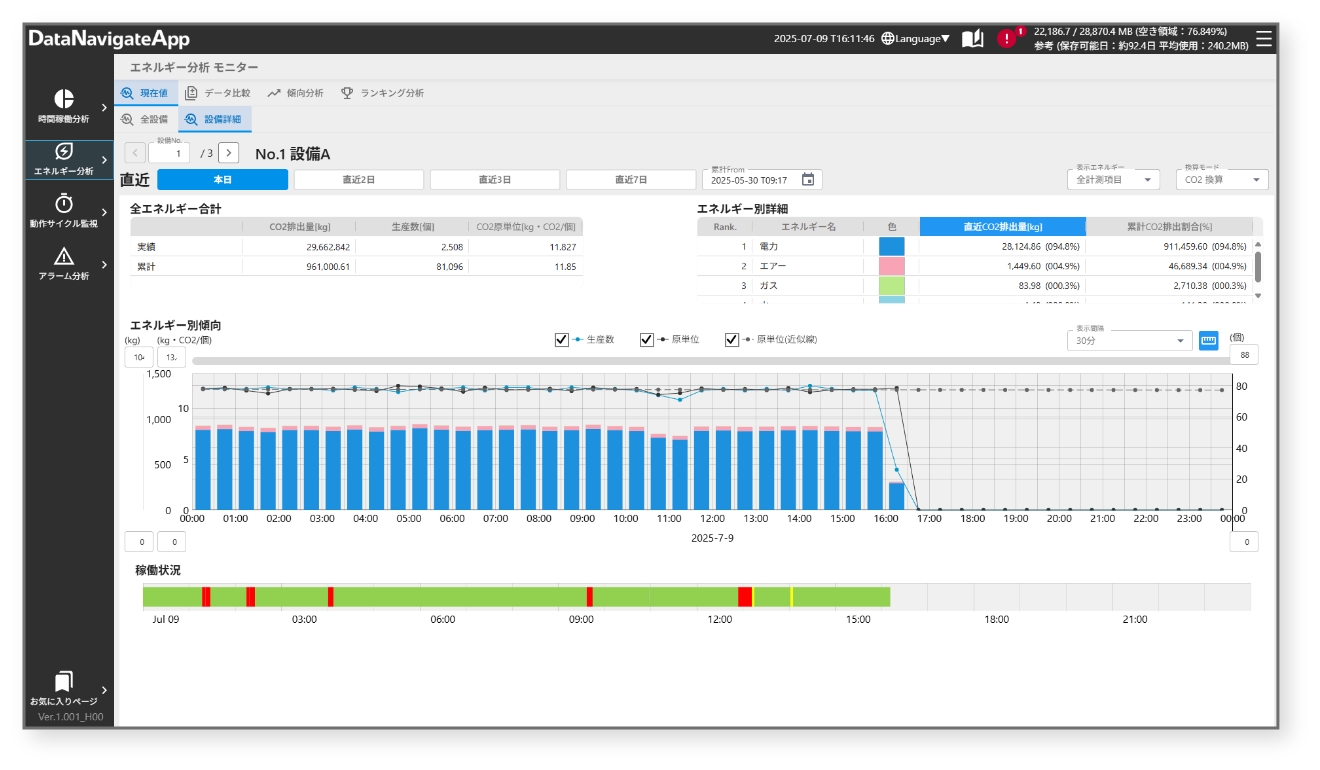Open calendar picker for 累計From date

tap(808, 180)
